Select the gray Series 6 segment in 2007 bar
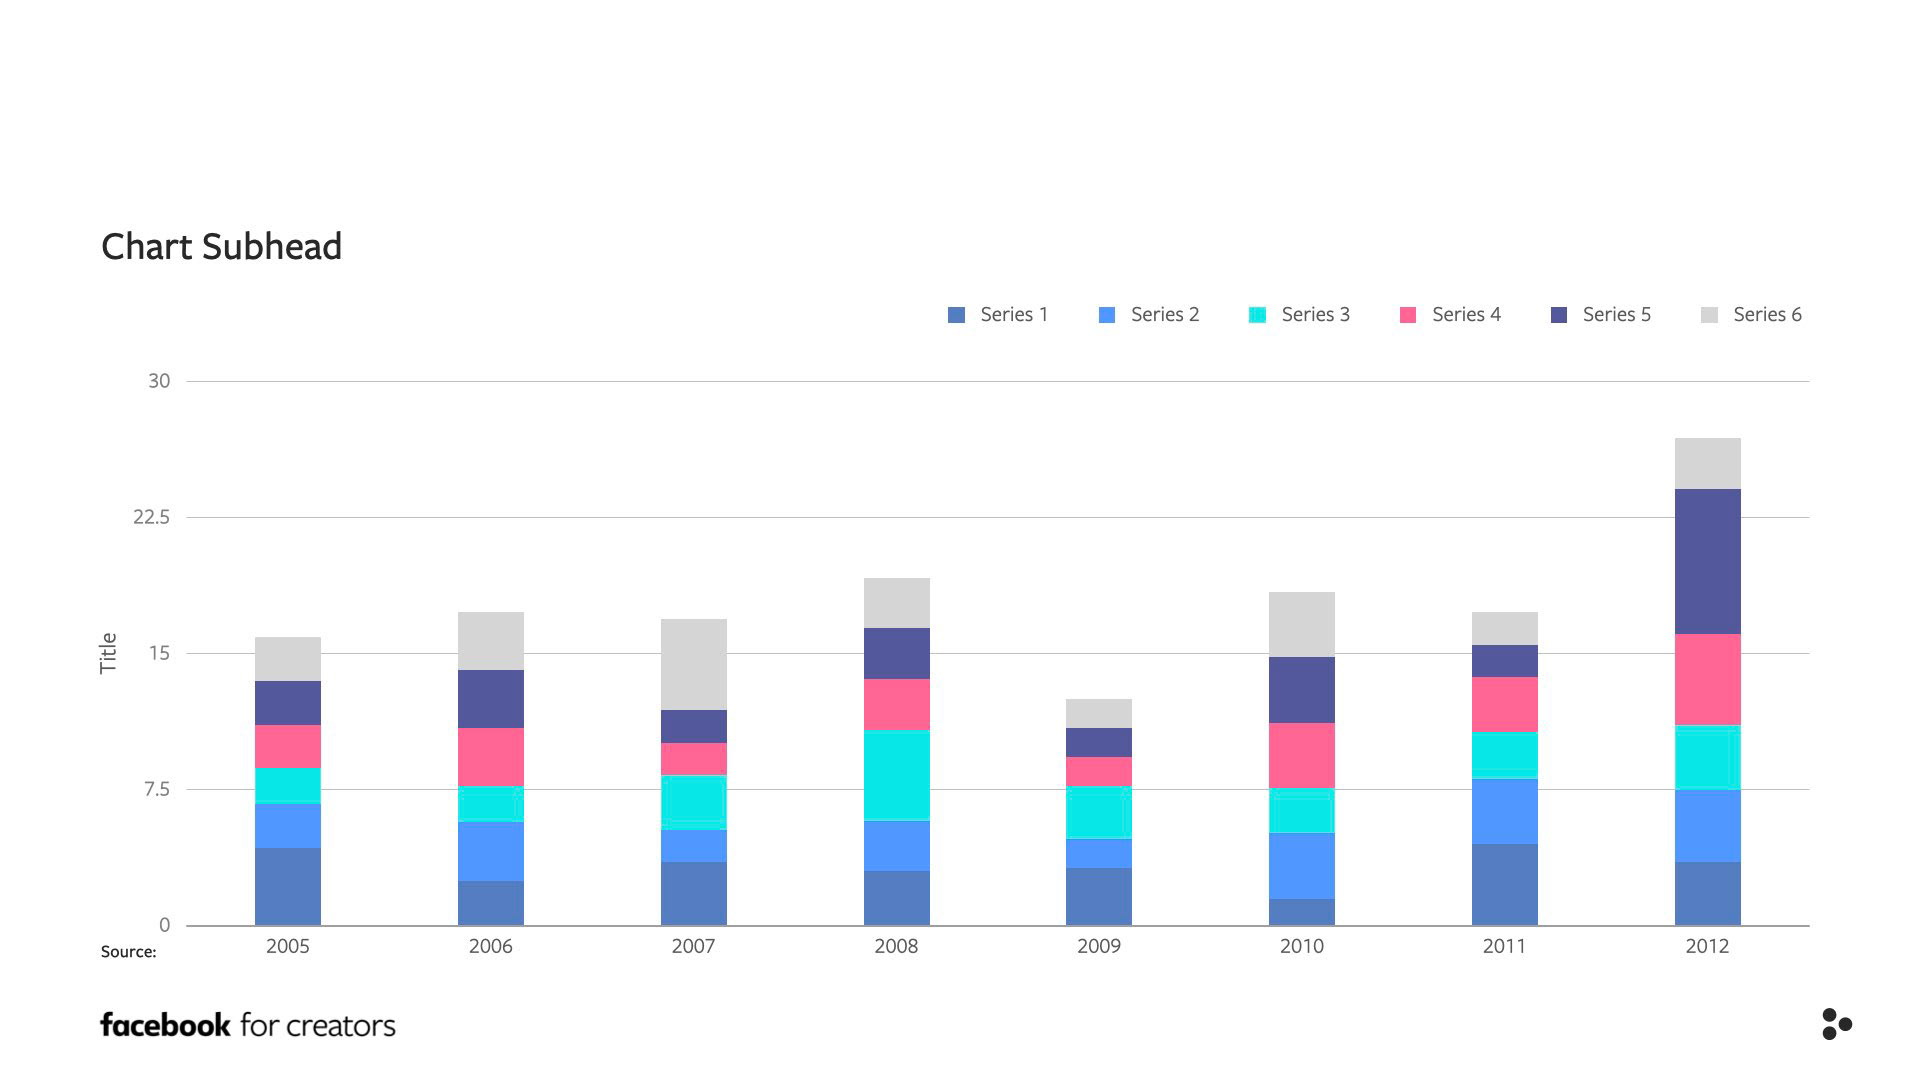The width and height of the screenshot is (1920, 1080). pyautogui.click(x=693, y=664)
